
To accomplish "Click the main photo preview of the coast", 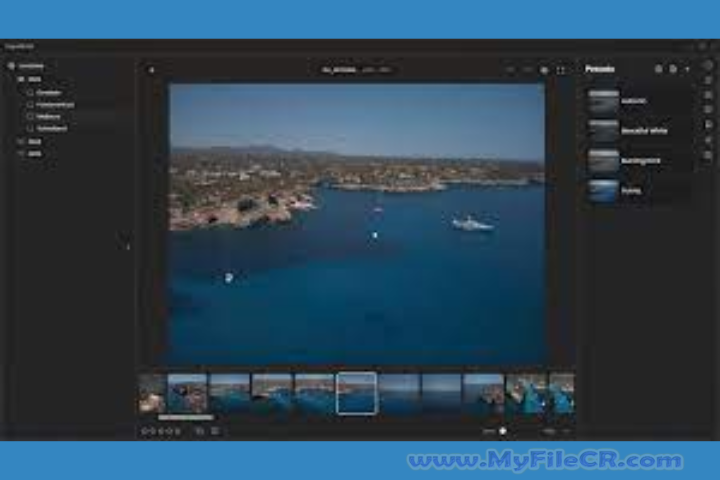I will (x=357, y=224).
